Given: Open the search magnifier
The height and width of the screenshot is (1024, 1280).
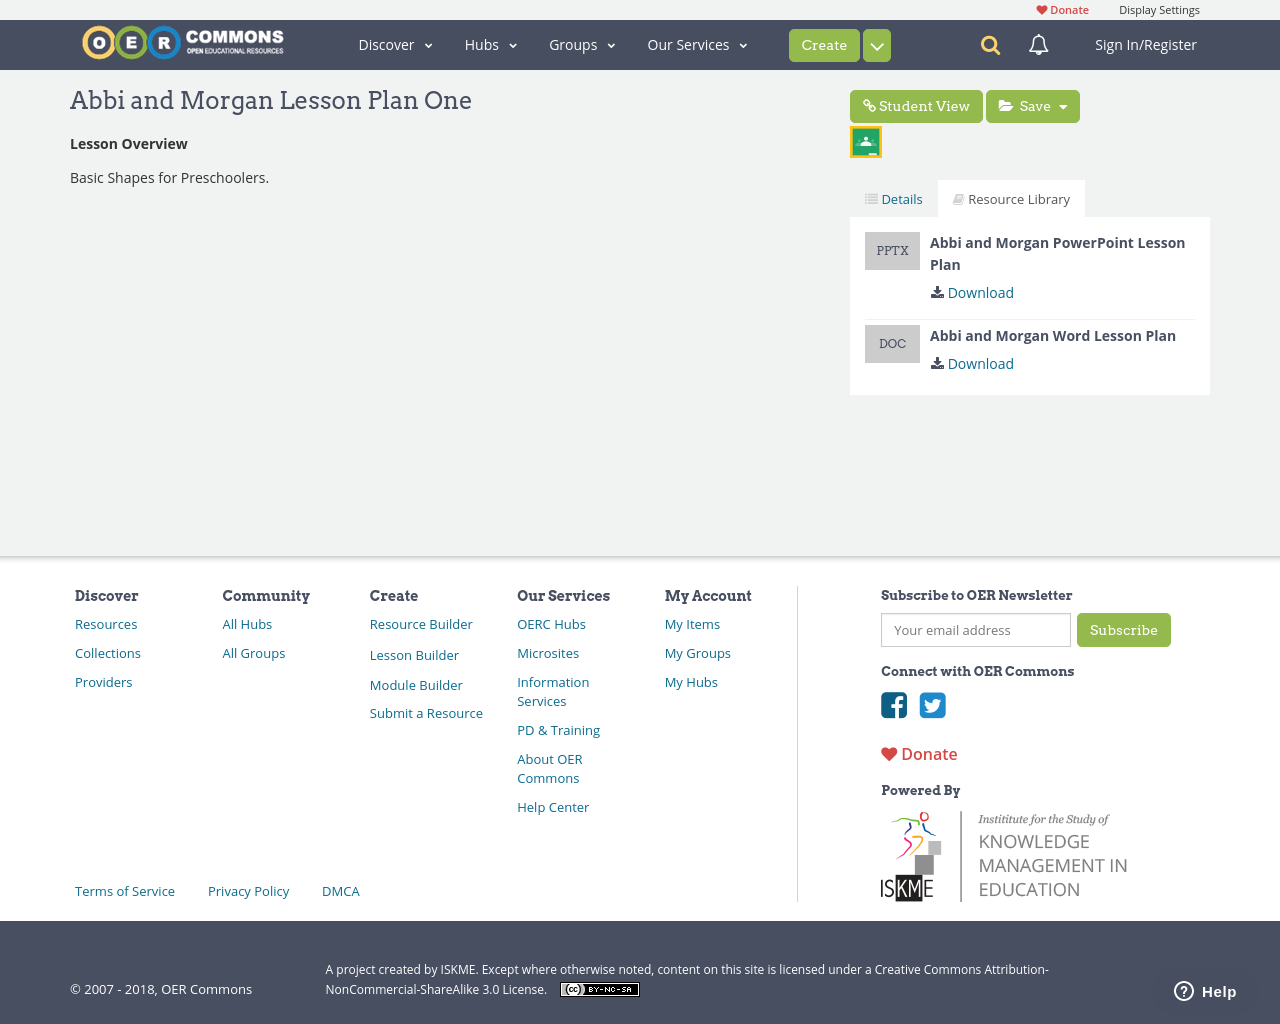Looking at the screenshot, I should [x=987, y=45].
